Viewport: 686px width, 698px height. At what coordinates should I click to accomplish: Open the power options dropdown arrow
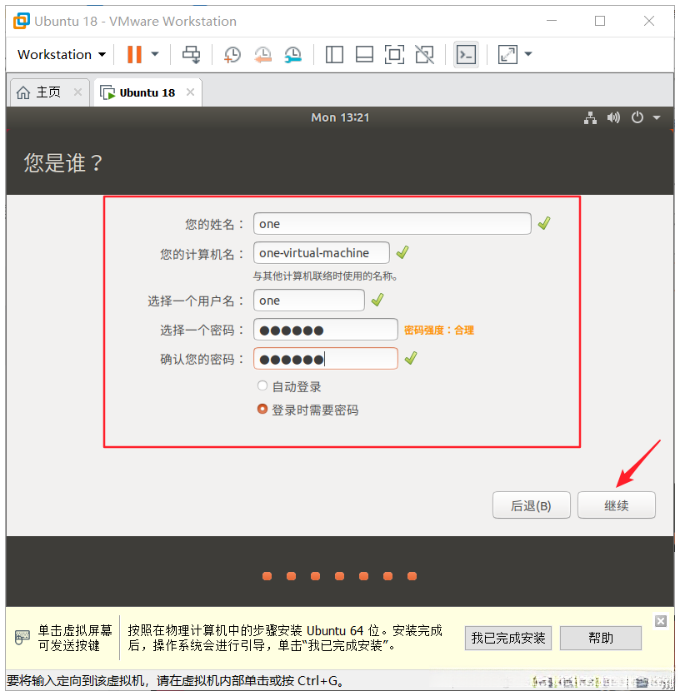click(x=155, y=54)
